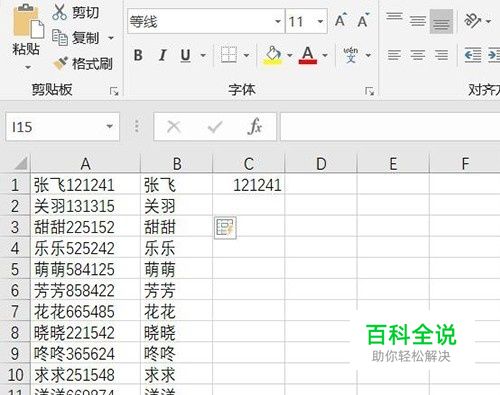This screenshot has height=395, width=500.
Task: Select column C header
Action: click(x=249, y=164)
